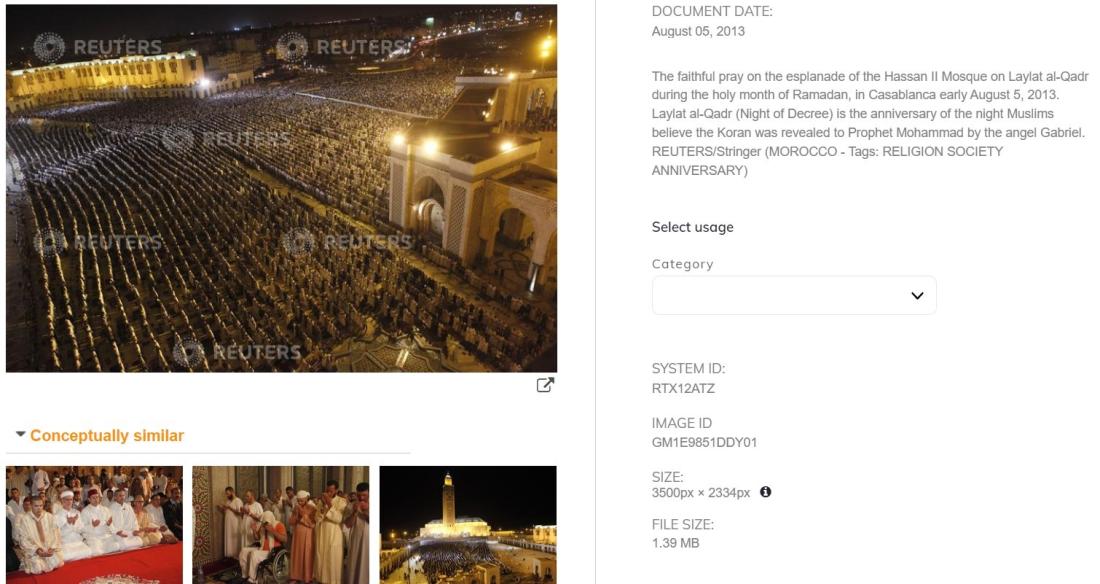Click the Conceptually similar heading
Viewport: 1100px width, 584px height.
(x=107, y=436)
